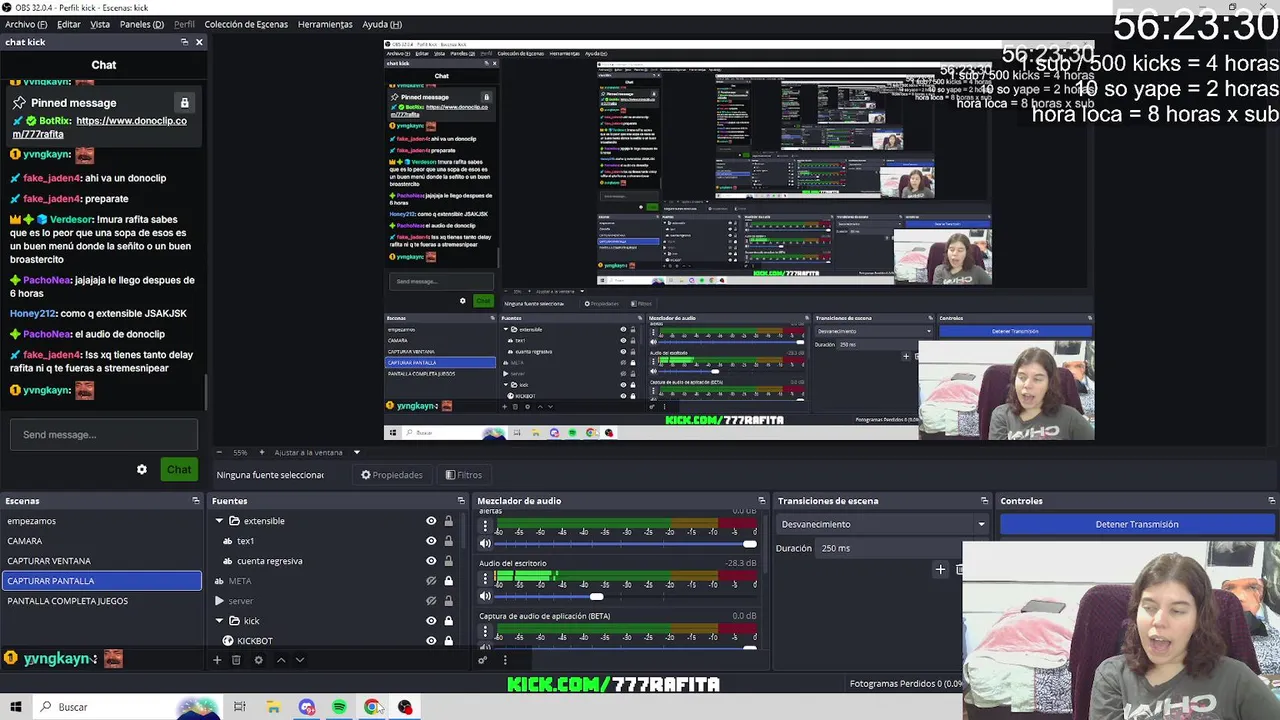This screenshot has width=1280, height=720.
Task: Delete selected source with trash icon
Action: pos(236,660)
